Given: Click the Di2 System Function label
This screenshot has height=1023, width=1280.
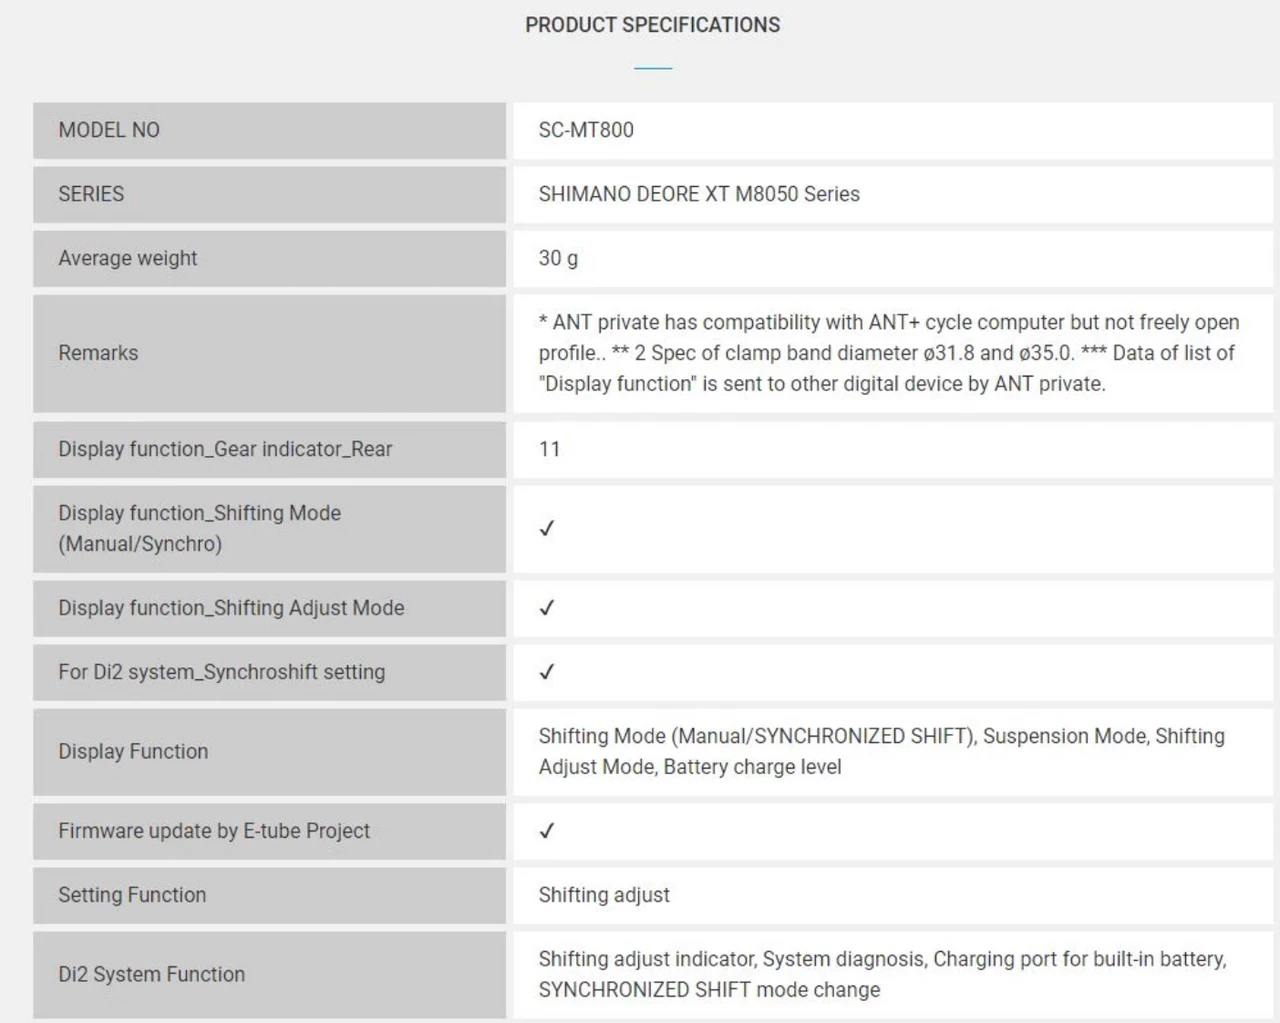Looking at the screenshot, I should 151,974.
